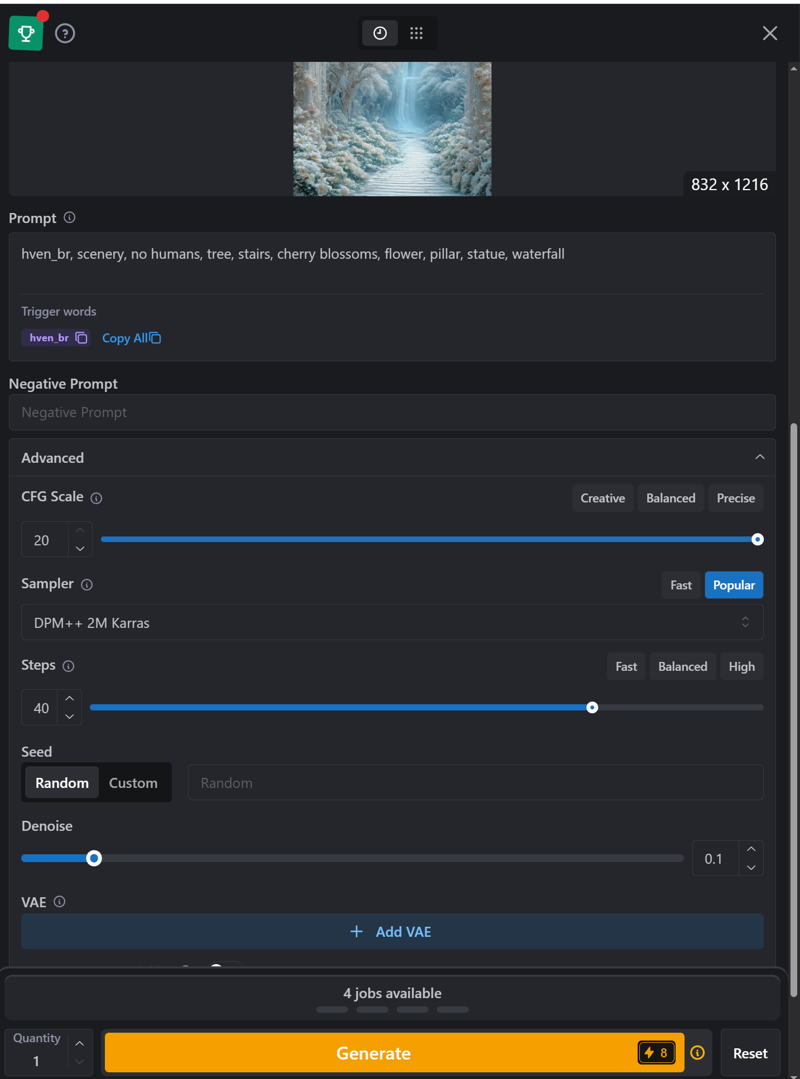This screenshot has height=1079, width=800.
Task: Choose the Popular sampler filter
Action: click(x=733, y=585)
